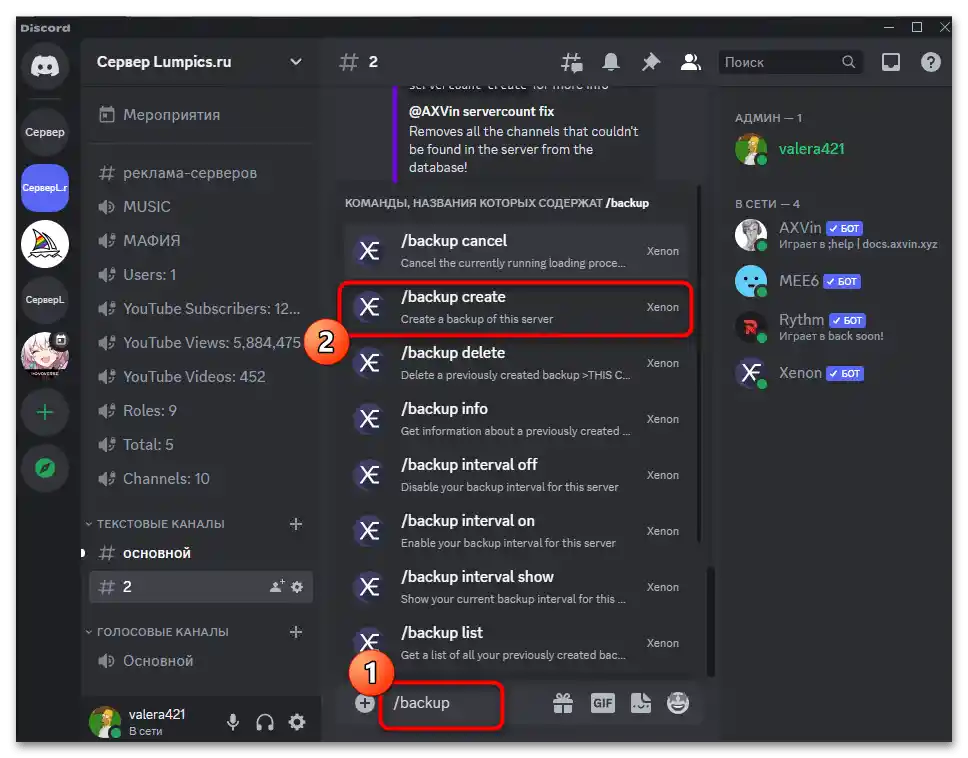
Task: Toggle microphone mute
Action: (x=233, y=722)
